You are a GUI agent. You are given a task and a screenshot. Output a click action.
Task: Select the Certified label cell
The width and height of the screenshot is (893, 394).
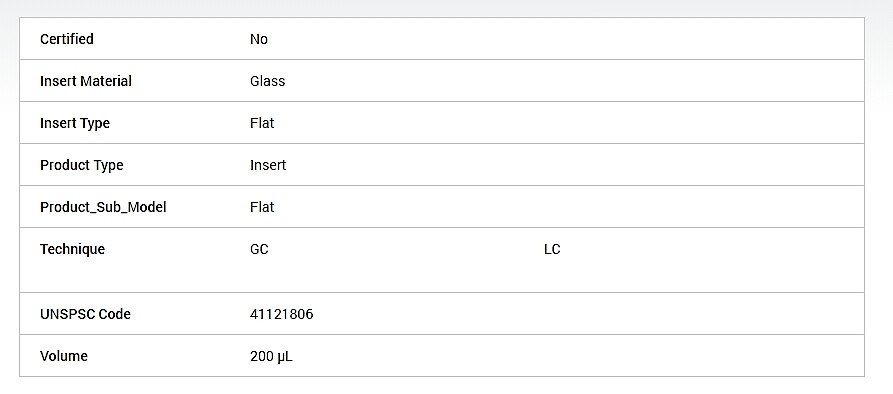(x=67, y=39)
